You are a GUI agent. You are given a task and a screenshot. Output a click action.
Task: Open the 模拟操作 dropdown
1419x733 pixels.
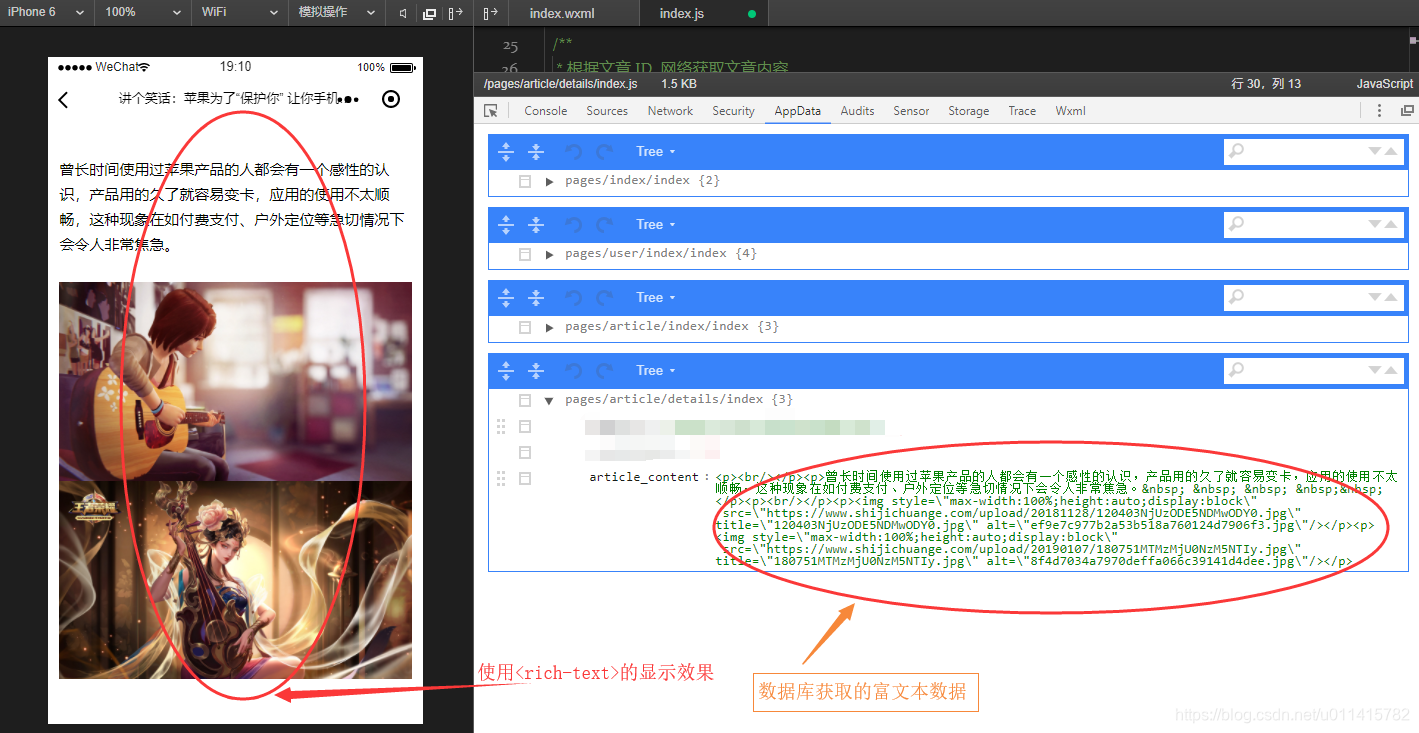pyautogui.click(x=337, y=13)
